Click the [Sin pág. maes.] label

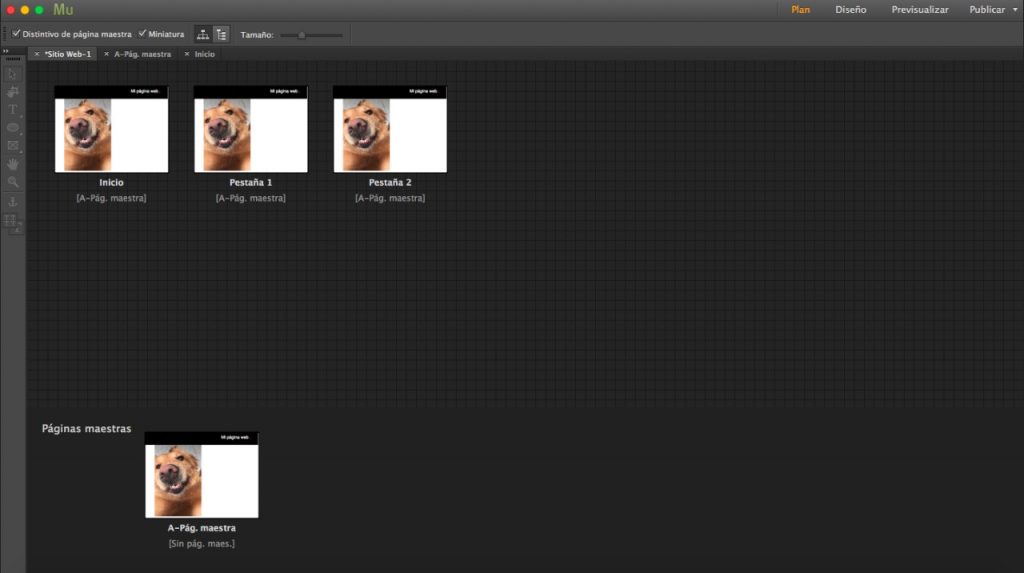click(x=202, y=544)
